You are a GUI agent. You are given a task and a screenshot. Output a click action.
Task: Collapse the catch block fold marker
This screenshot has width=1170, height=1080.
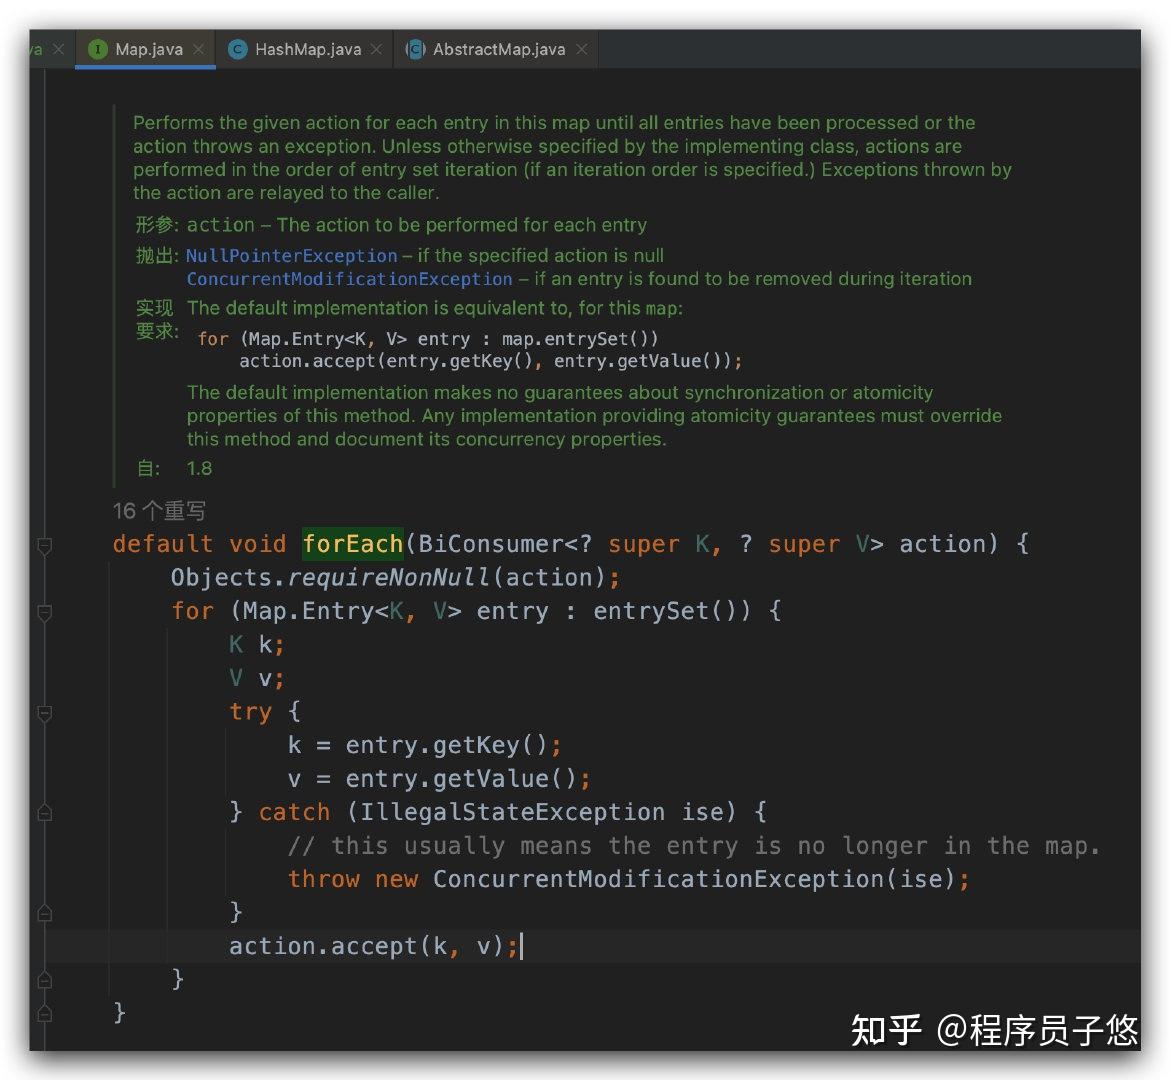(x=45, y=813)
